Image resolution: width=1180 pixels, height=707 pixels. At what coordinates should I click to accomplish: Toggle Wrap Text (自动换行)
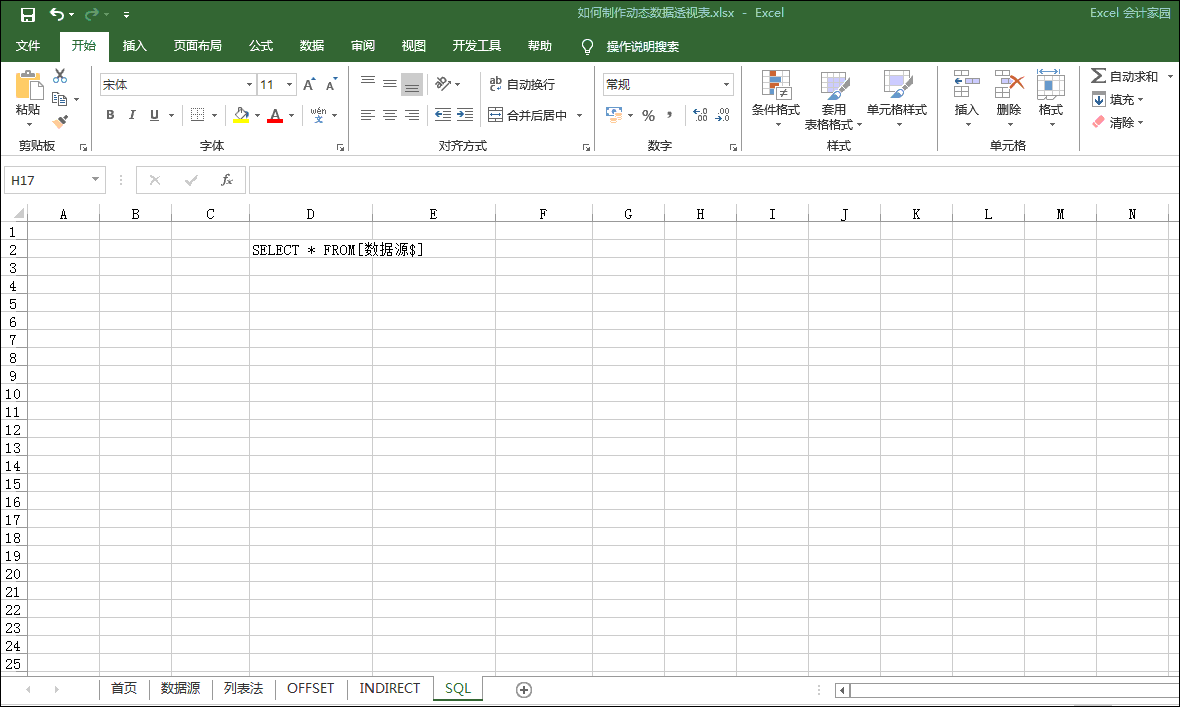tap(521, 85)
